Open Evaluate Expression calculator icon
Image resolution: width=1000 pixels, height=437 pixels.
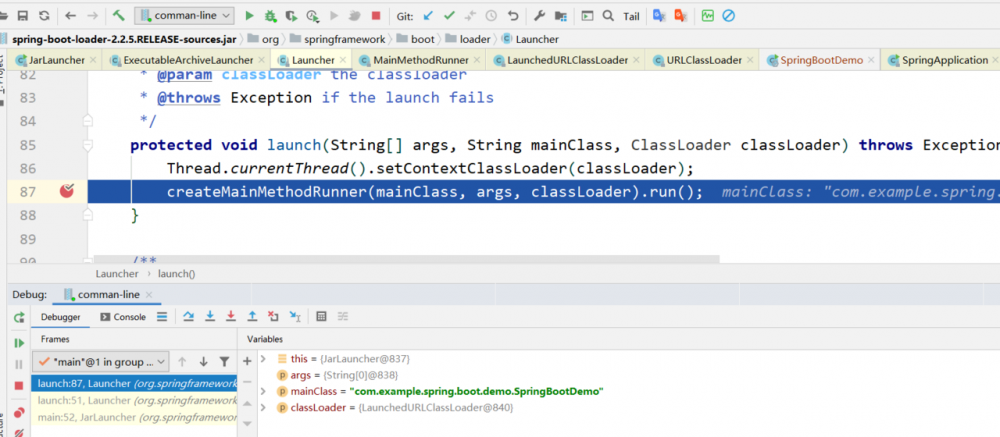[x=321, y=316]
